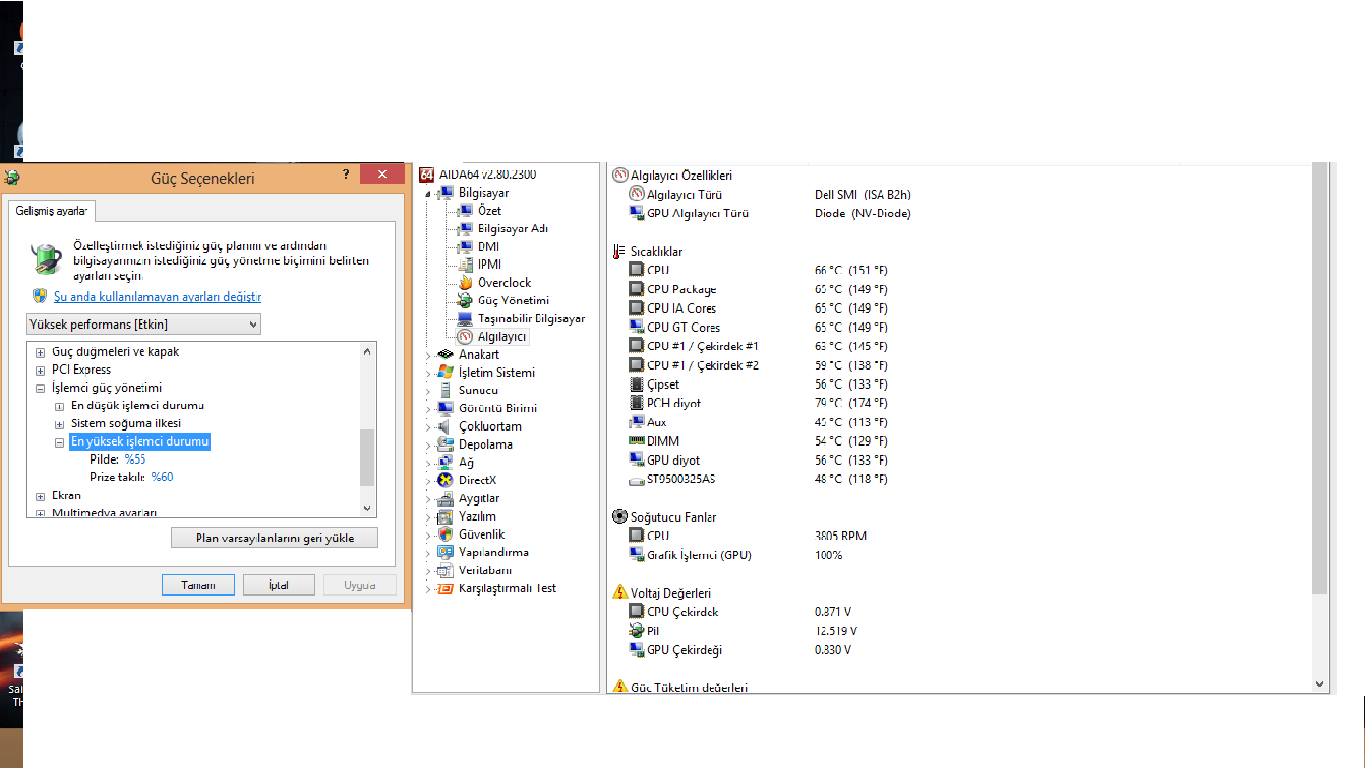Expand Güç düğmeleri ve kapak node

pyautogui.click(x=41, y=352)
